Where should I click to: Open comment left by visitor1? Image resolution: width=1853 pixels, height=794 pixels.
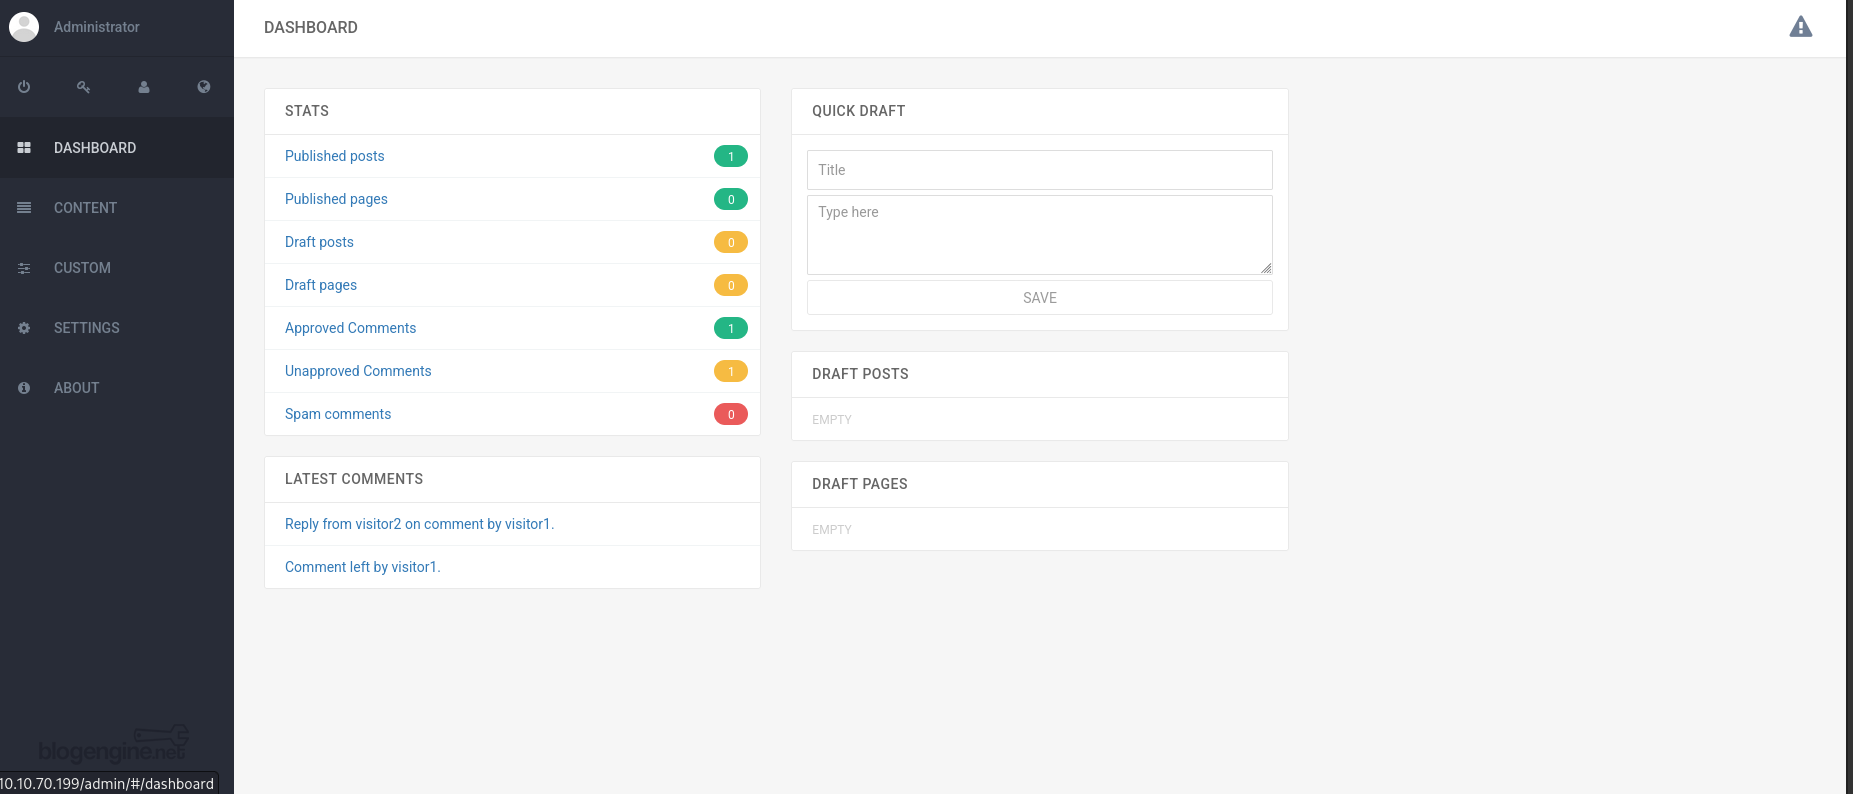(362, 567)
